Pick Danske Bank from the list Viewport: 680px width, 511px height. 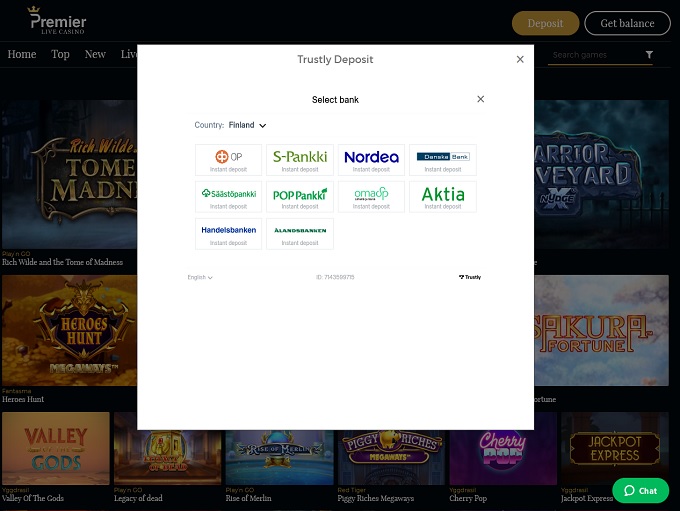point(443,160)
